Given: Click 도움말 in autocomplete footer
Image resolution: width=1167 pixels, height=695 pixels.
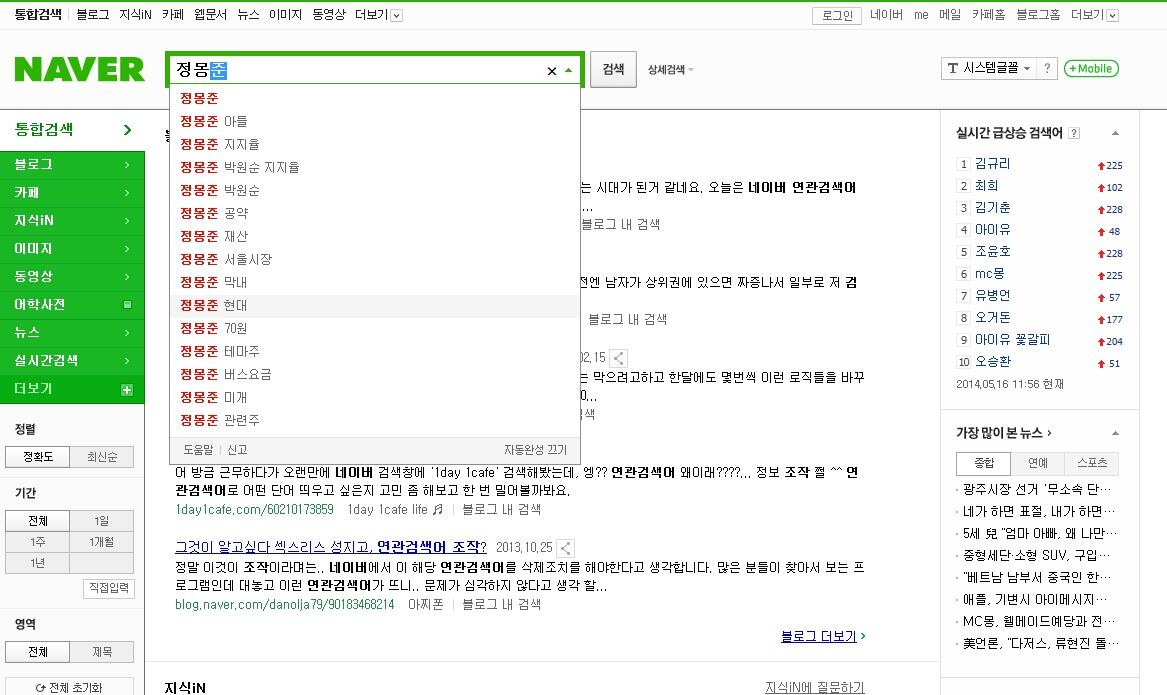Looking at the screenshot, I should (x=198, y=450).
